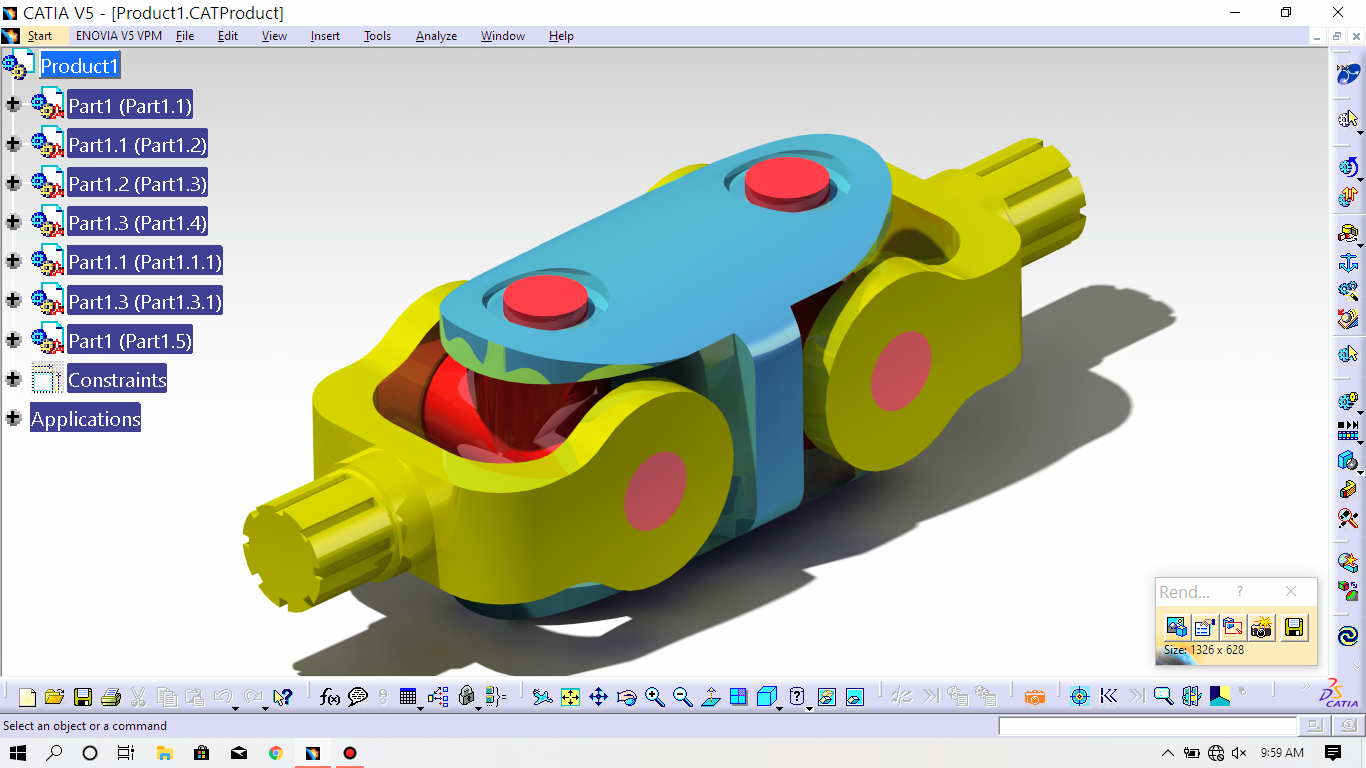The image size is (1366, 768).
Task: Click the double left arrow icon
Action: (1108, 697)
